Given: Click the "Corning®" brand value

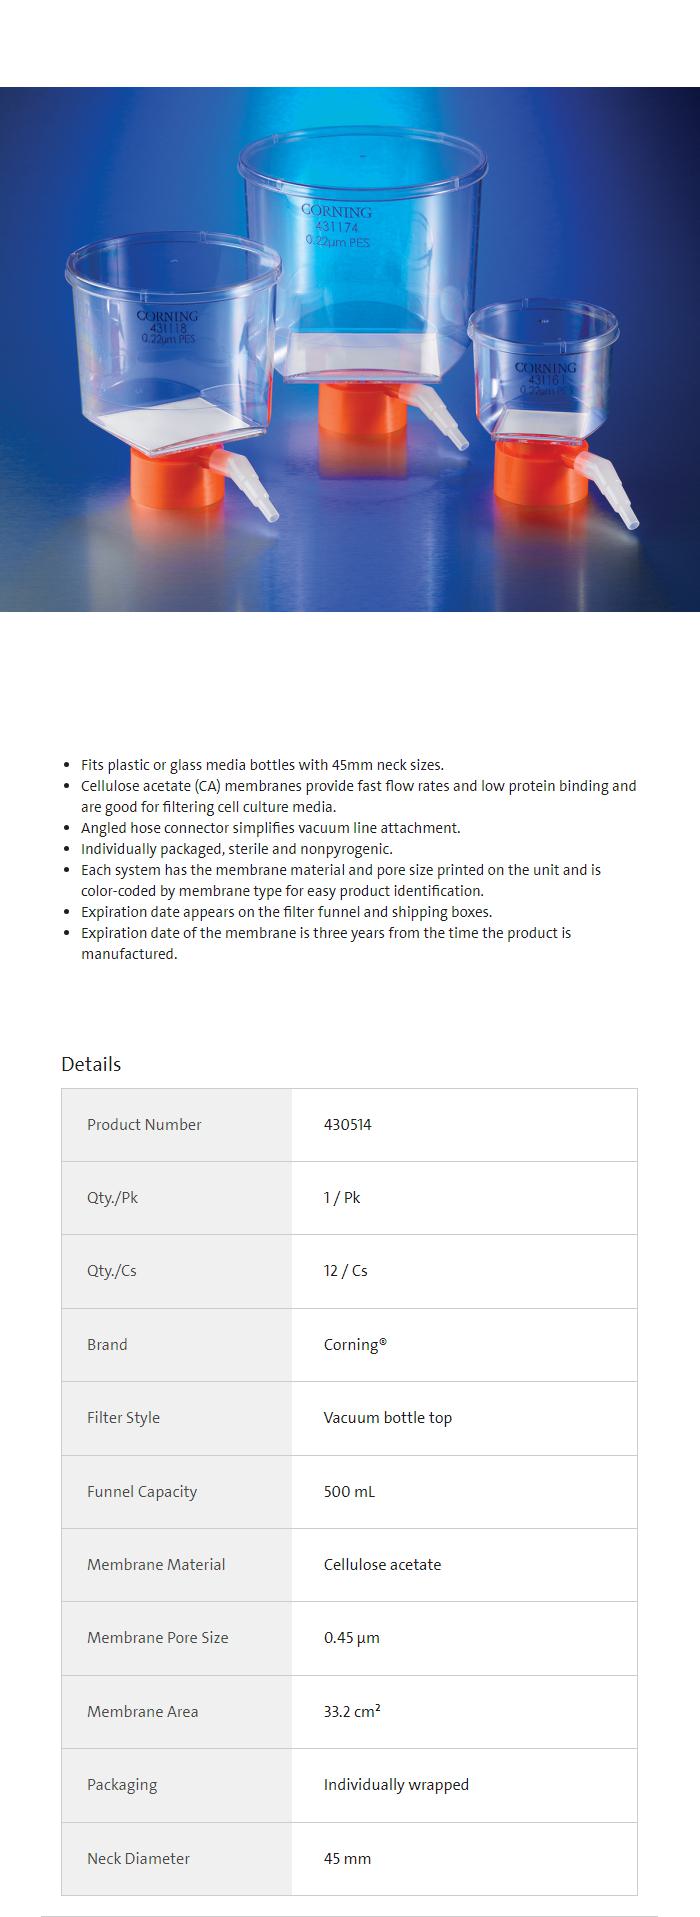Looking at the screenshot, I should 354,1344.
